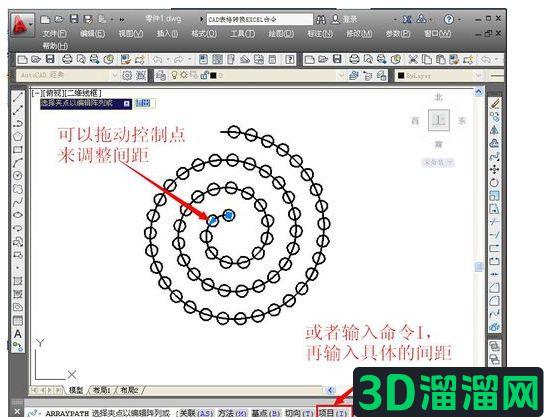Open the 视图(V) menu

pos(130,34)
